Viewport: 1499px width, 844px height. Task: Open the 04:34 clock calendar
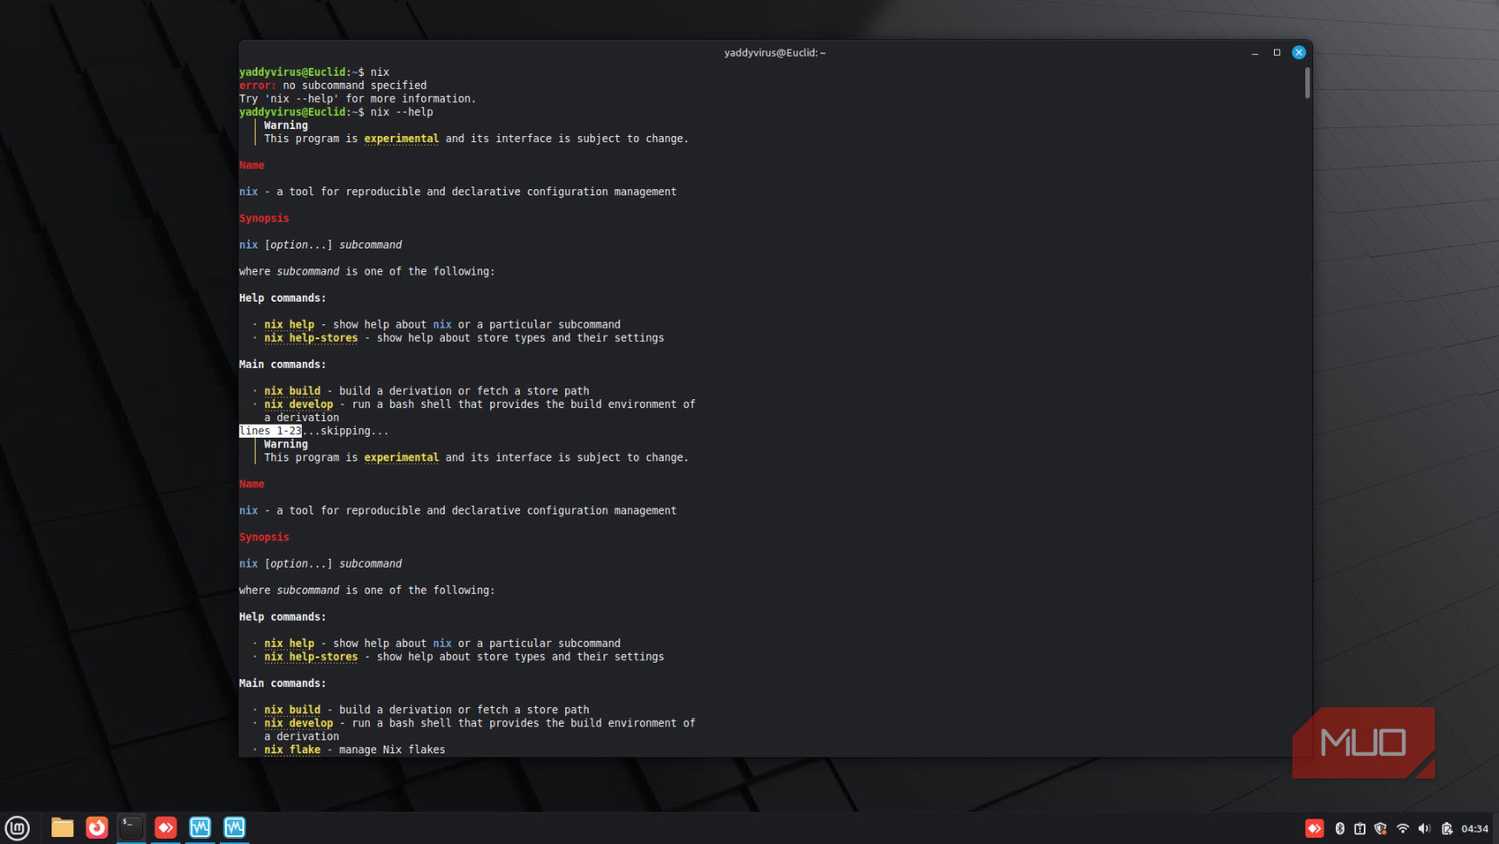(1474, 828)
